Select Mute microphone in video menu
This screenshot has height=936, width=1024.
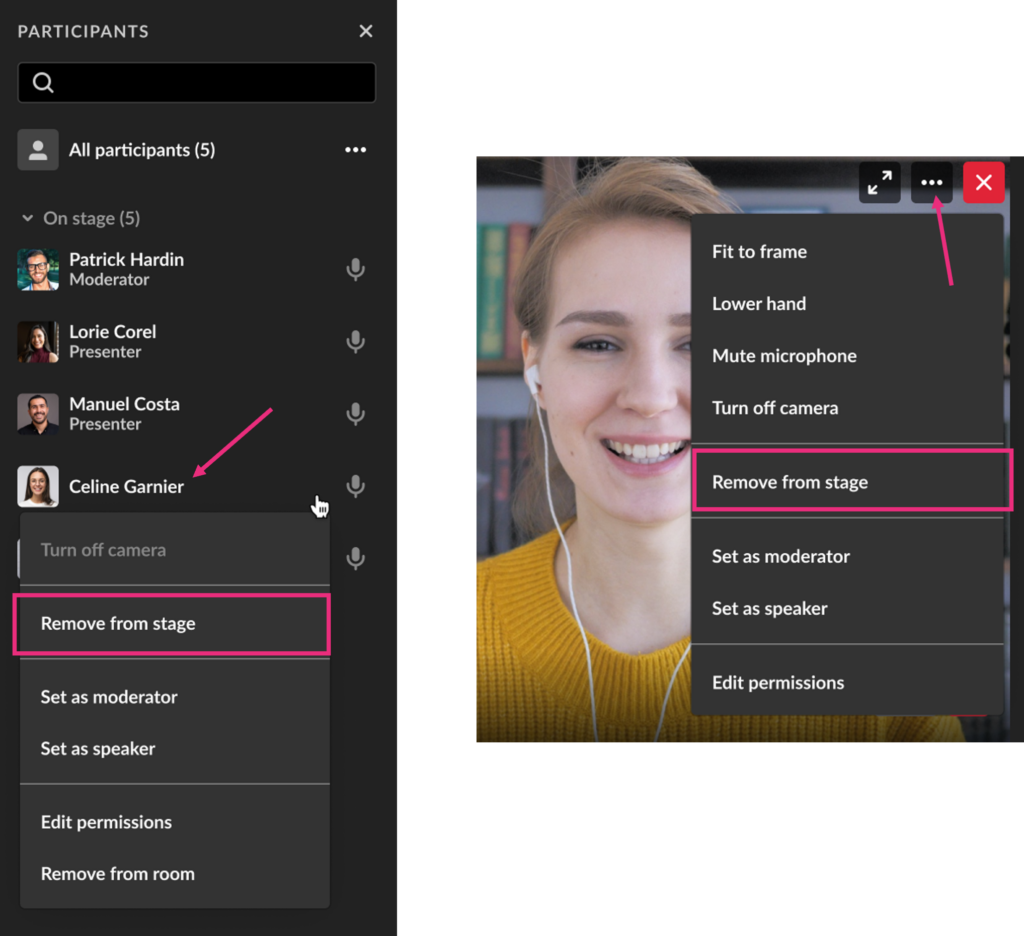tap(784, 356)
